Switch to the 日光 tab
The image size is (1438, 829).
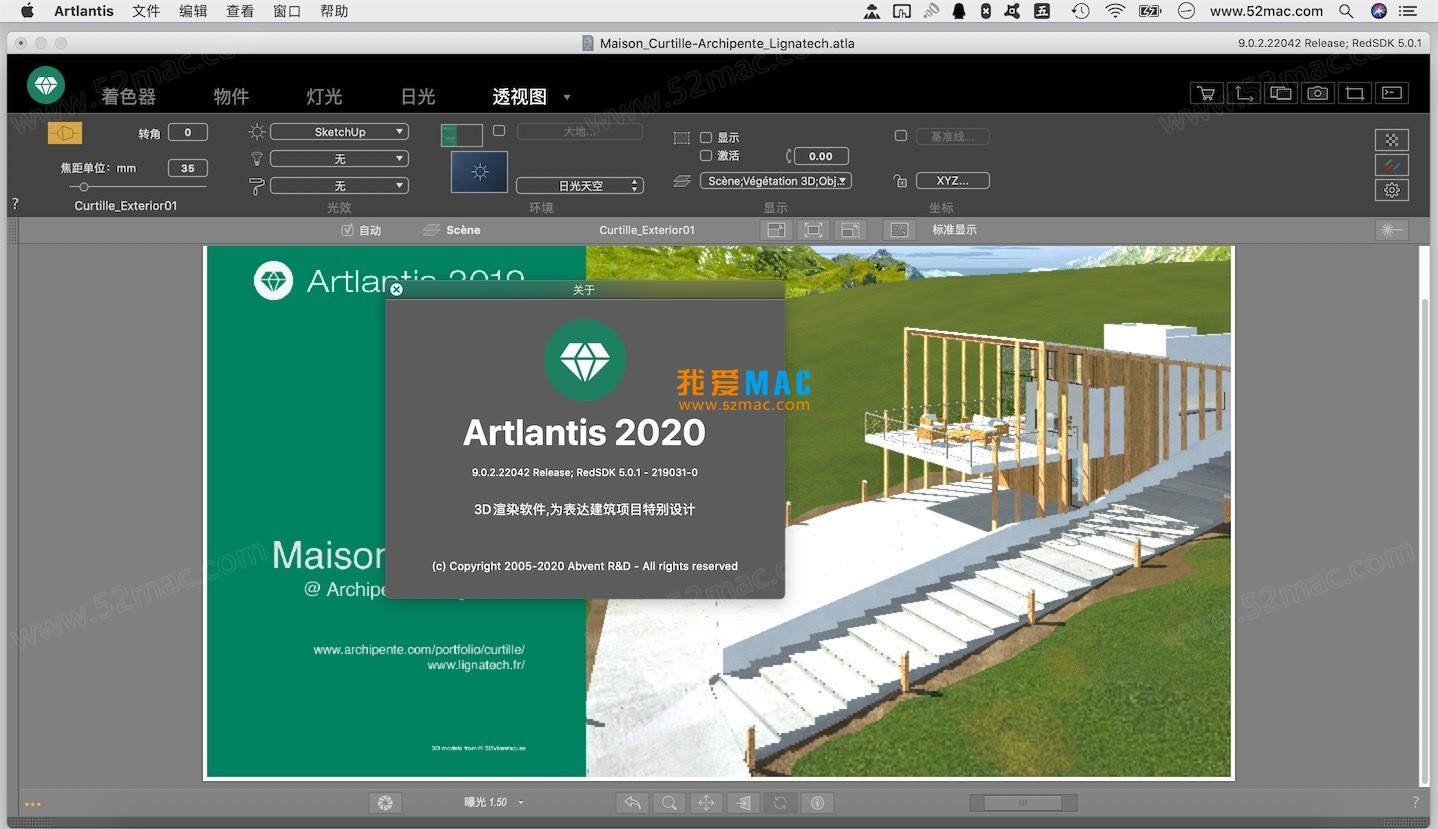(x=418, y=97)
